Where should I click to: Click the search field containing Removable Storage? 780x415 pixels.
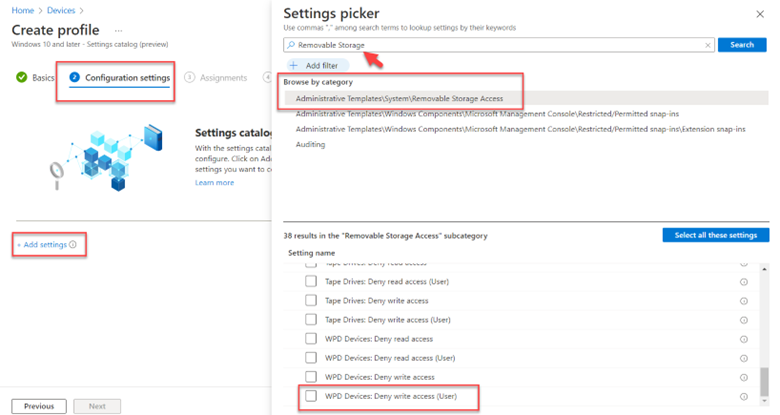pyautogui.click(x=499, y=45)
